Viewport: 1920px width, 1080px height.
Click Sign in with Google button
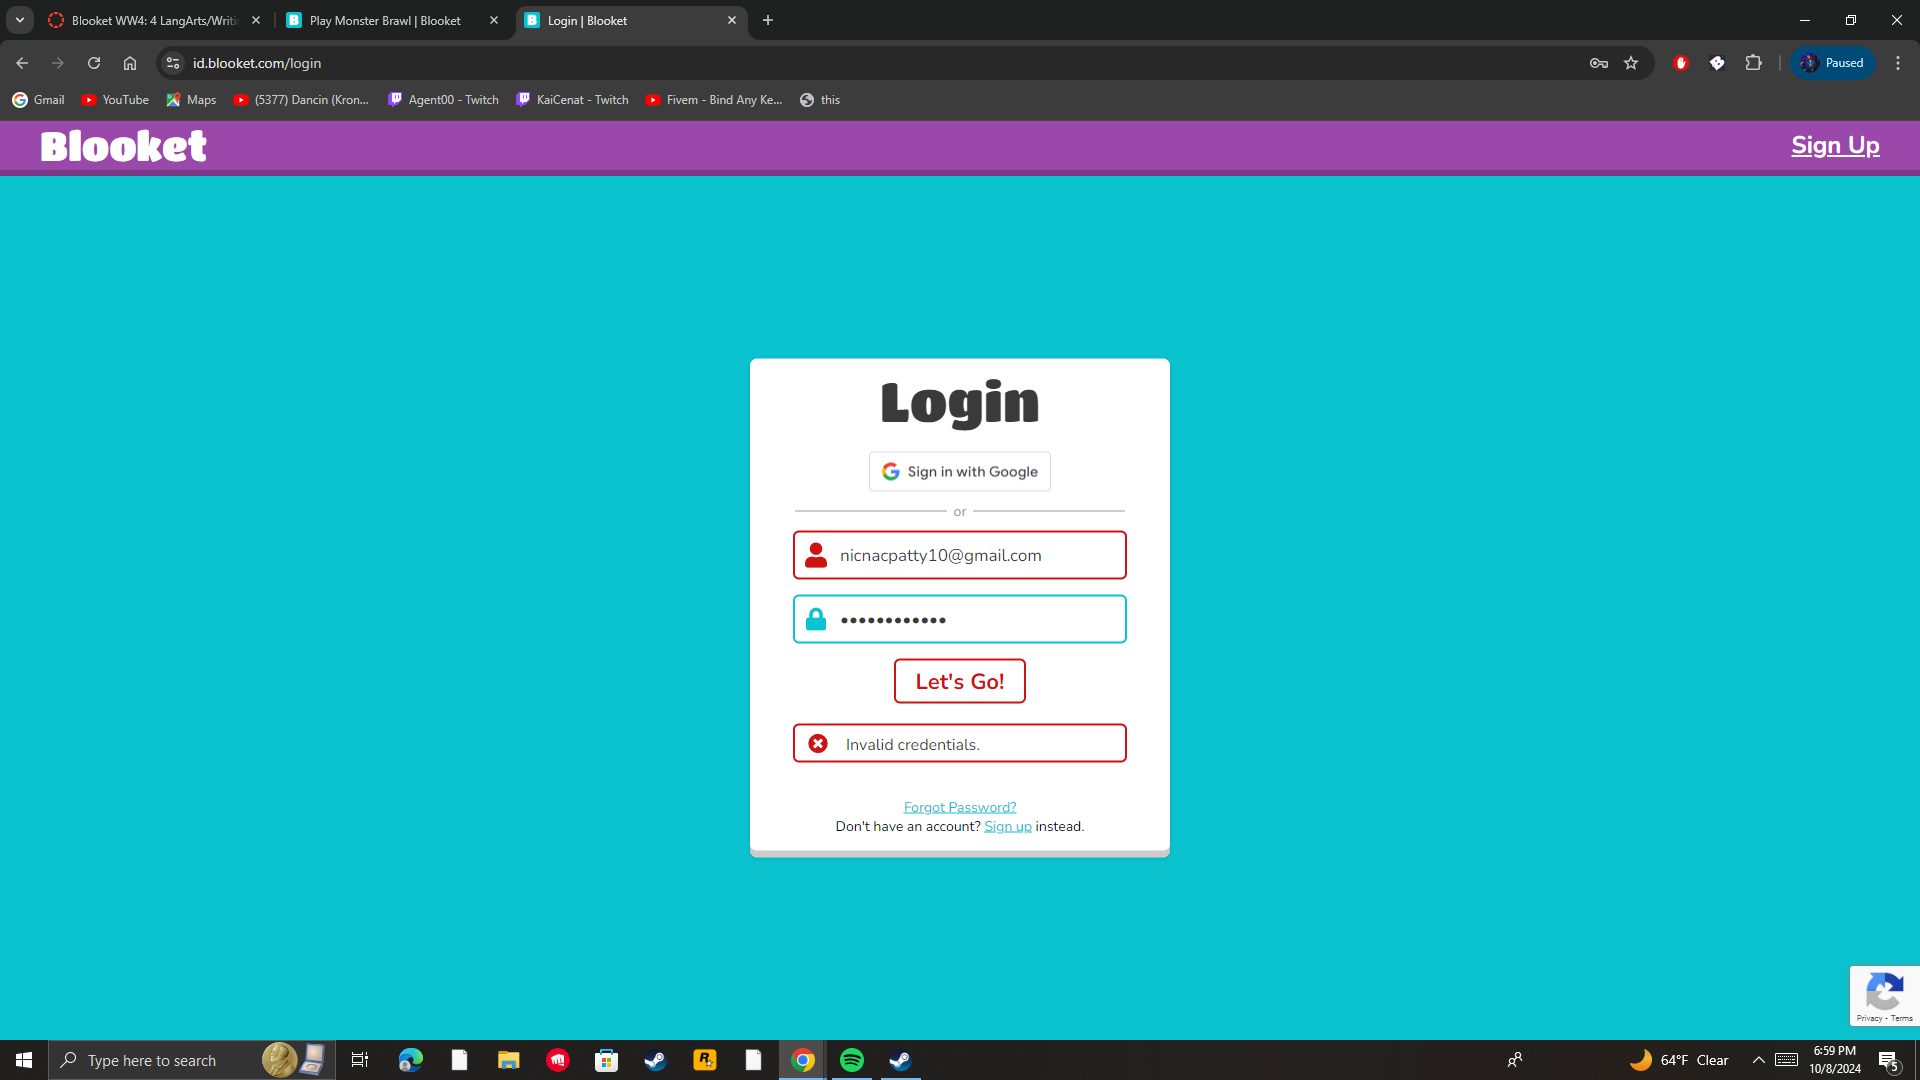[960, 472]
